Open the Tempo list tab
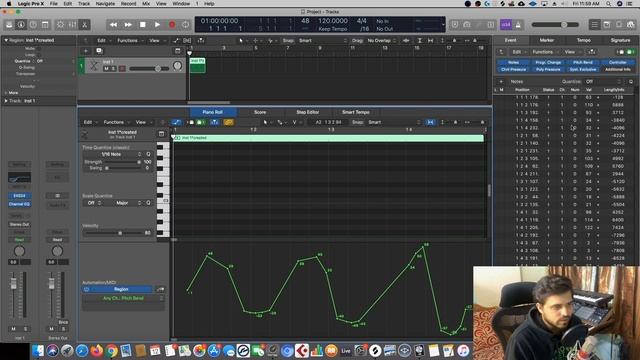The width and height of the screenshot is (640, 360). tap(583, 40)
